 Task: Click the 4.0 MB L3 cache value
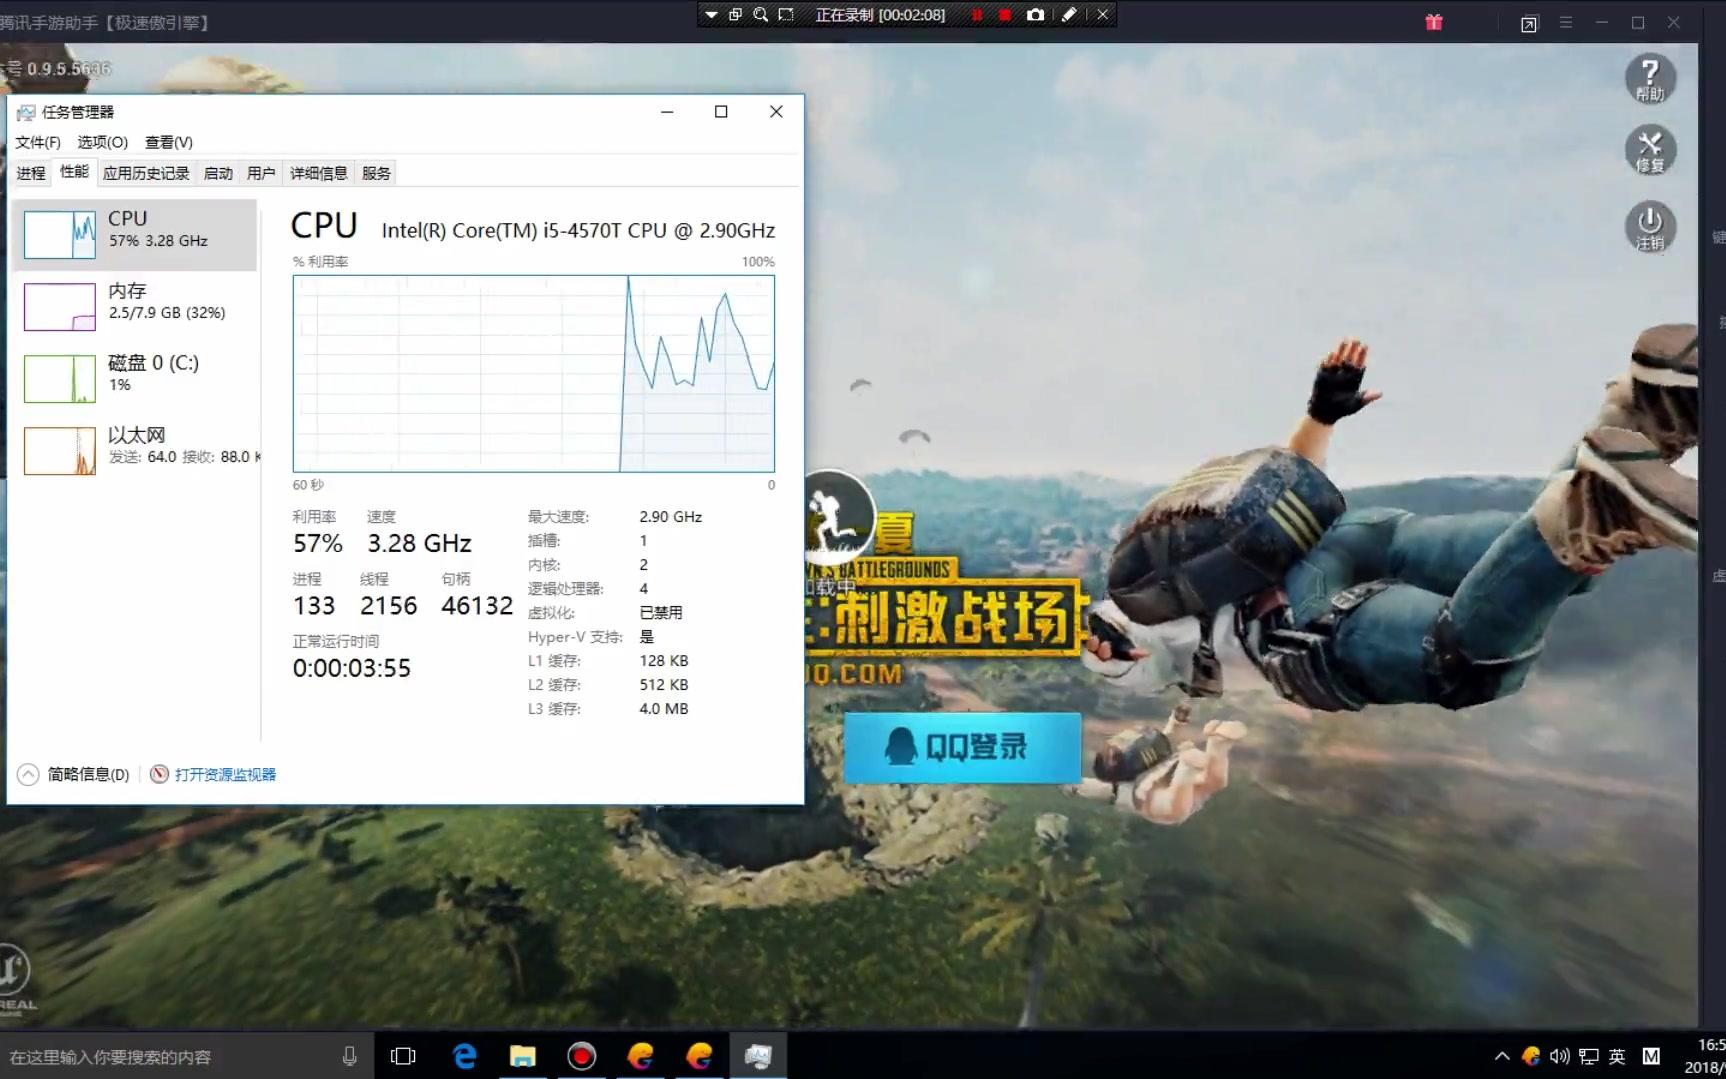(x=664, y=708)
